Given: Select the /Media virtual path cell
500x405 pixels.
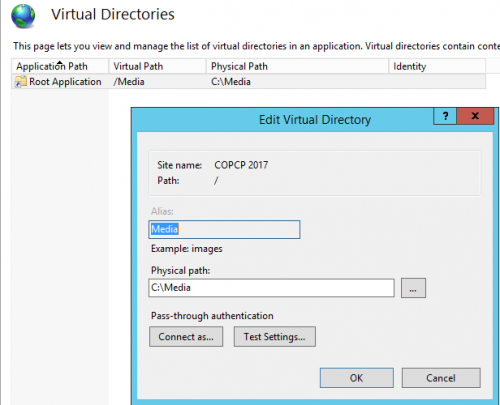Looking at the screenshot, I should click(129, 82).
